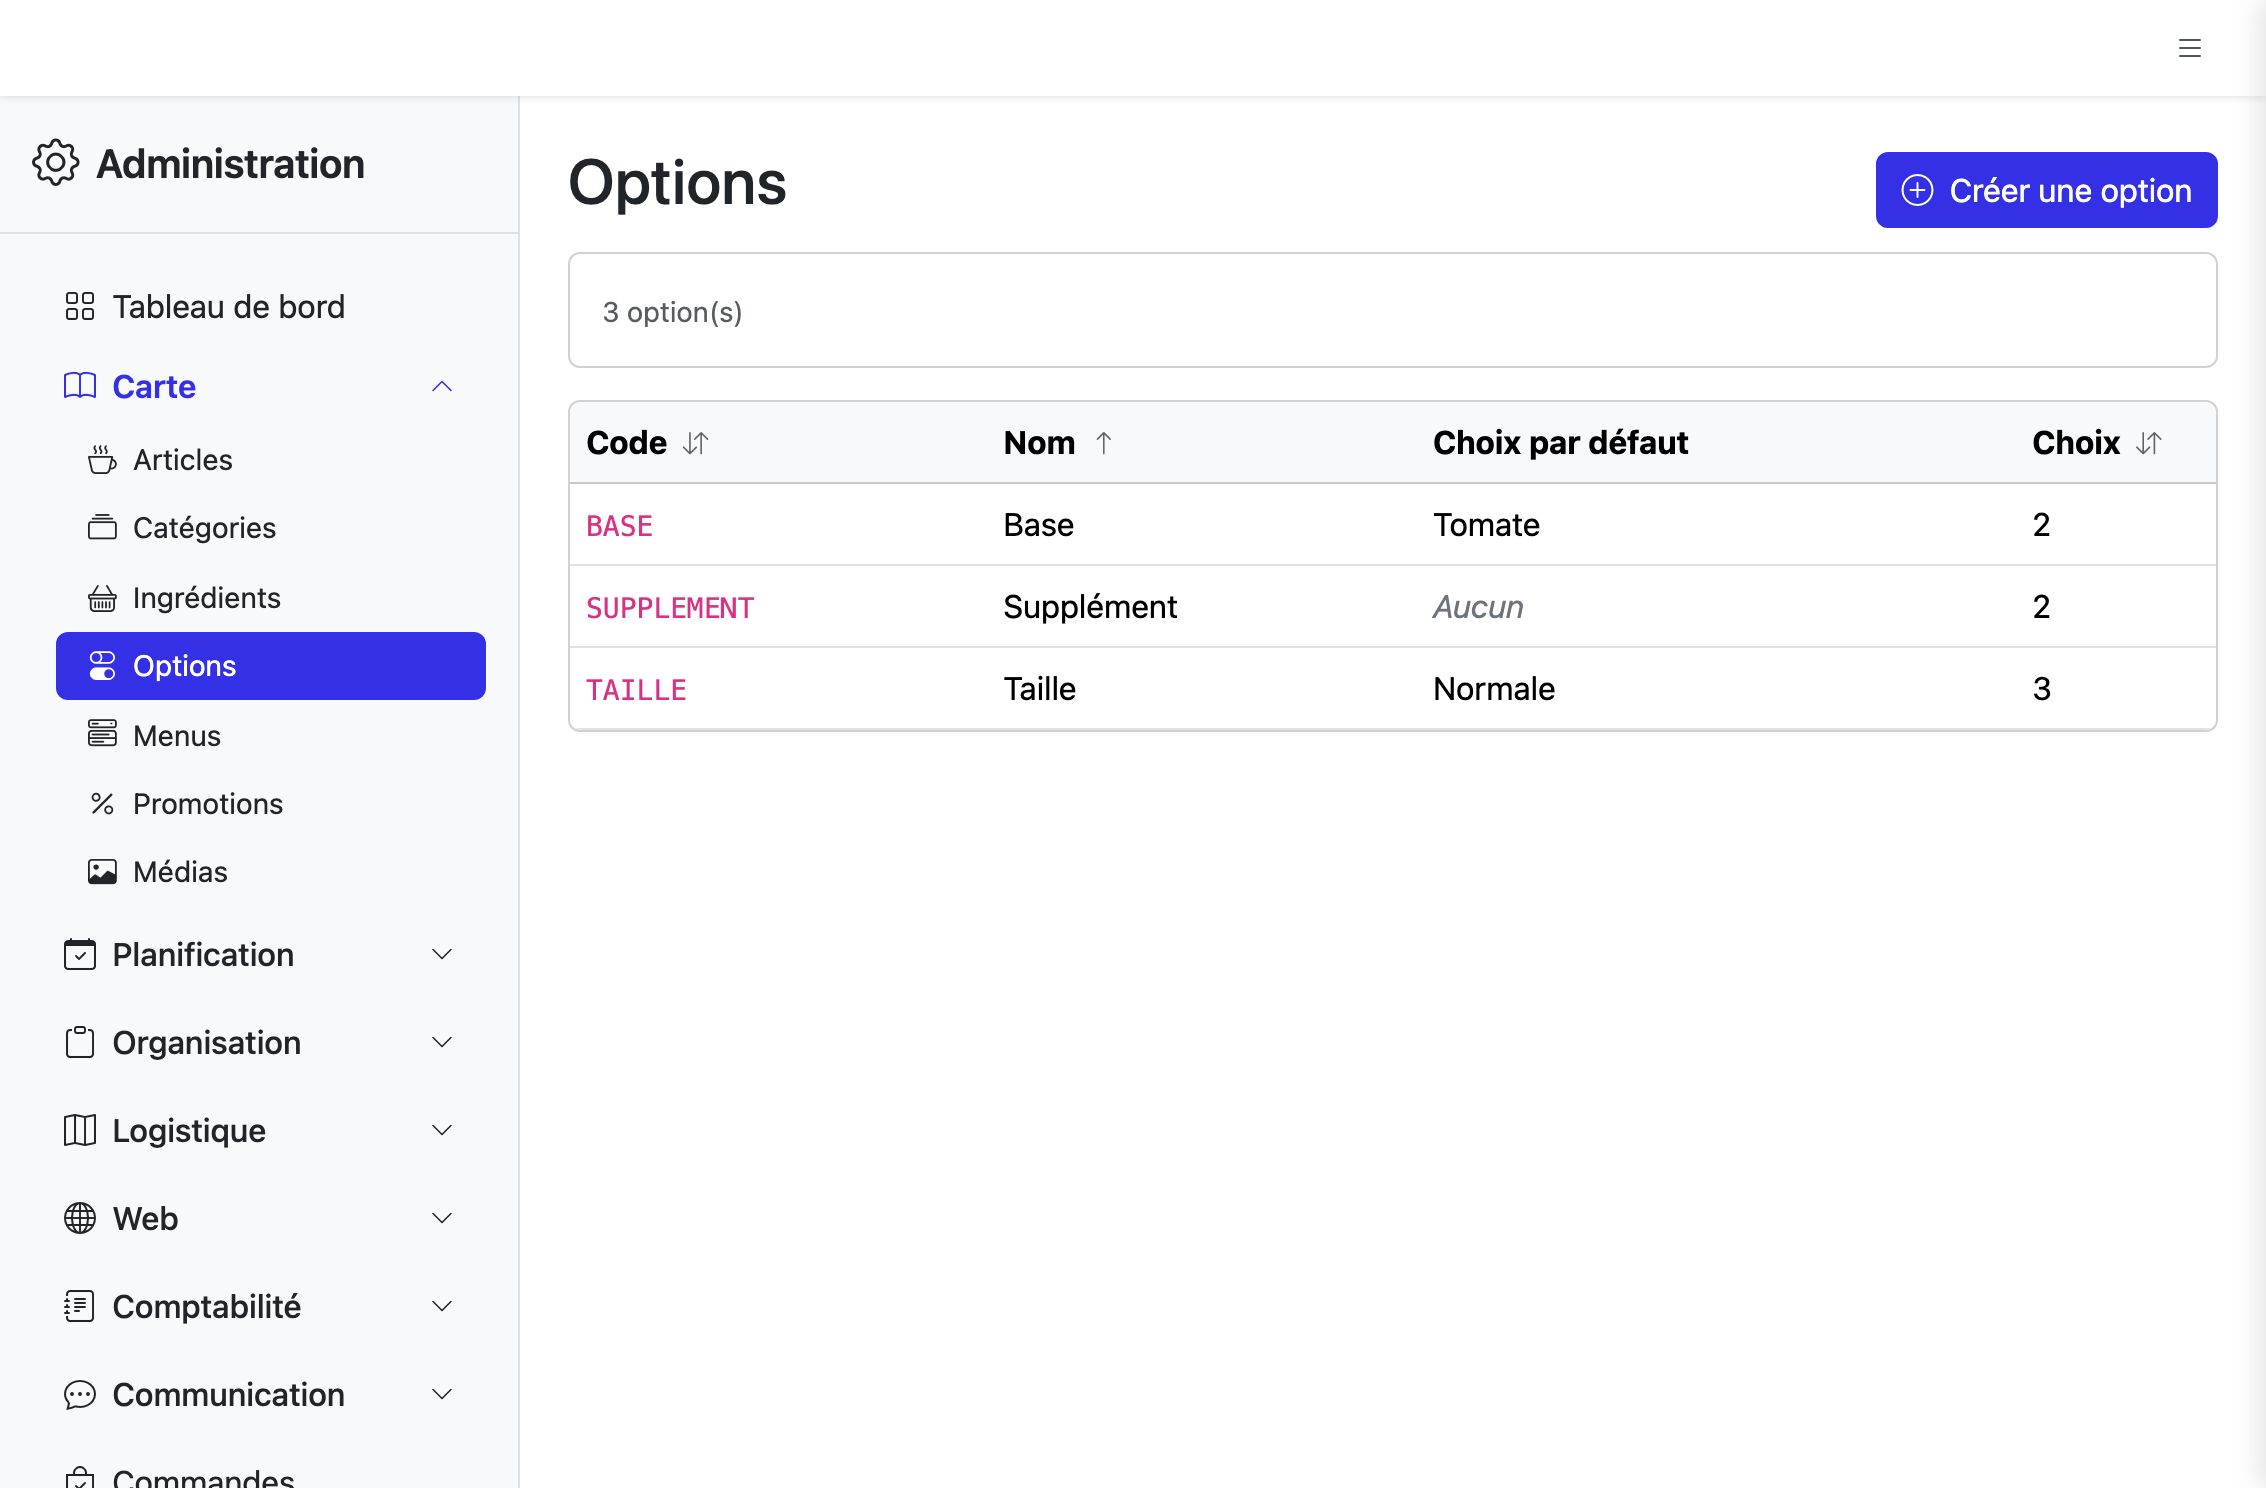Click the Commandes bag icon
The height and width of the screenshot is (1488, 2266).
click(x=79, y=1477)
